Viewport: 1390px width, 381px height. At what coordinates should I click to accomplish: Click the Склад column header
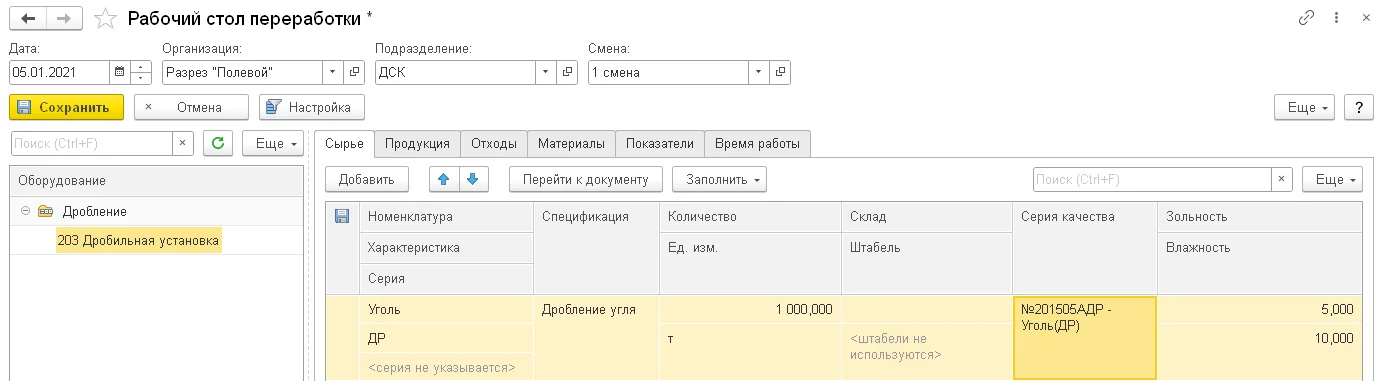click(x=927, y=217)
